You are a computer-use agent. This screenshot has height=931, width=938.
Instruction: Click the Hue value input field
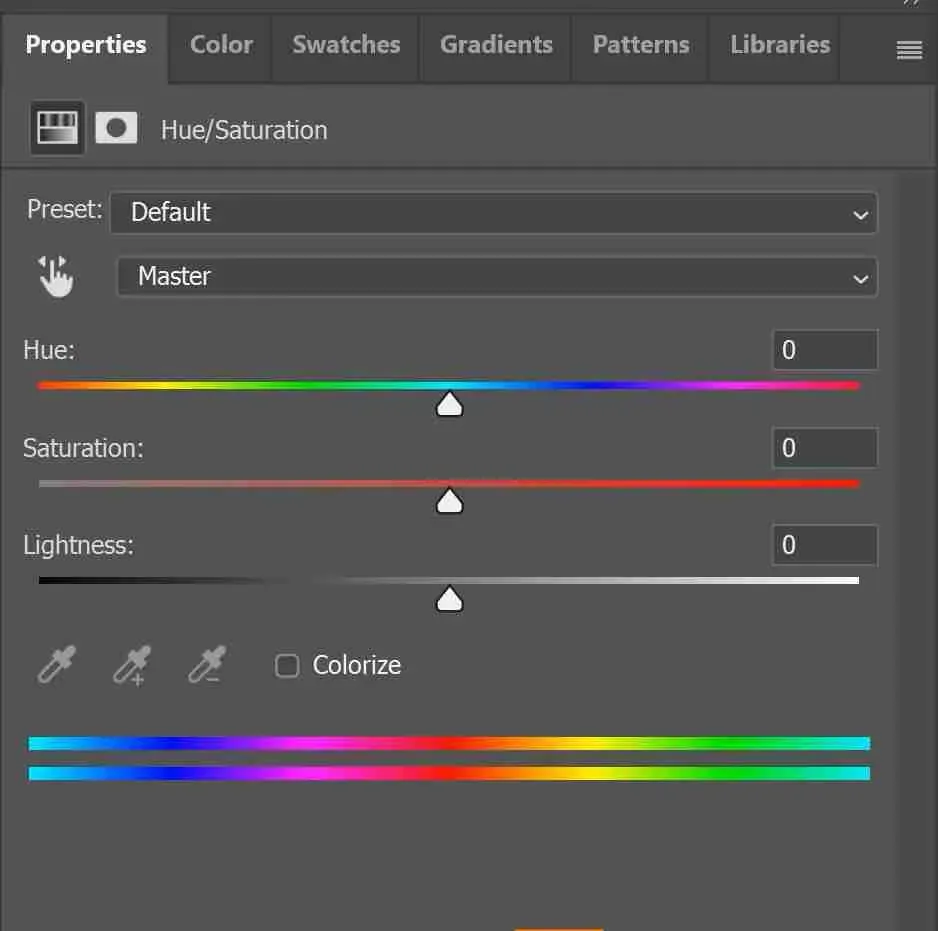[x=825, y=350]
